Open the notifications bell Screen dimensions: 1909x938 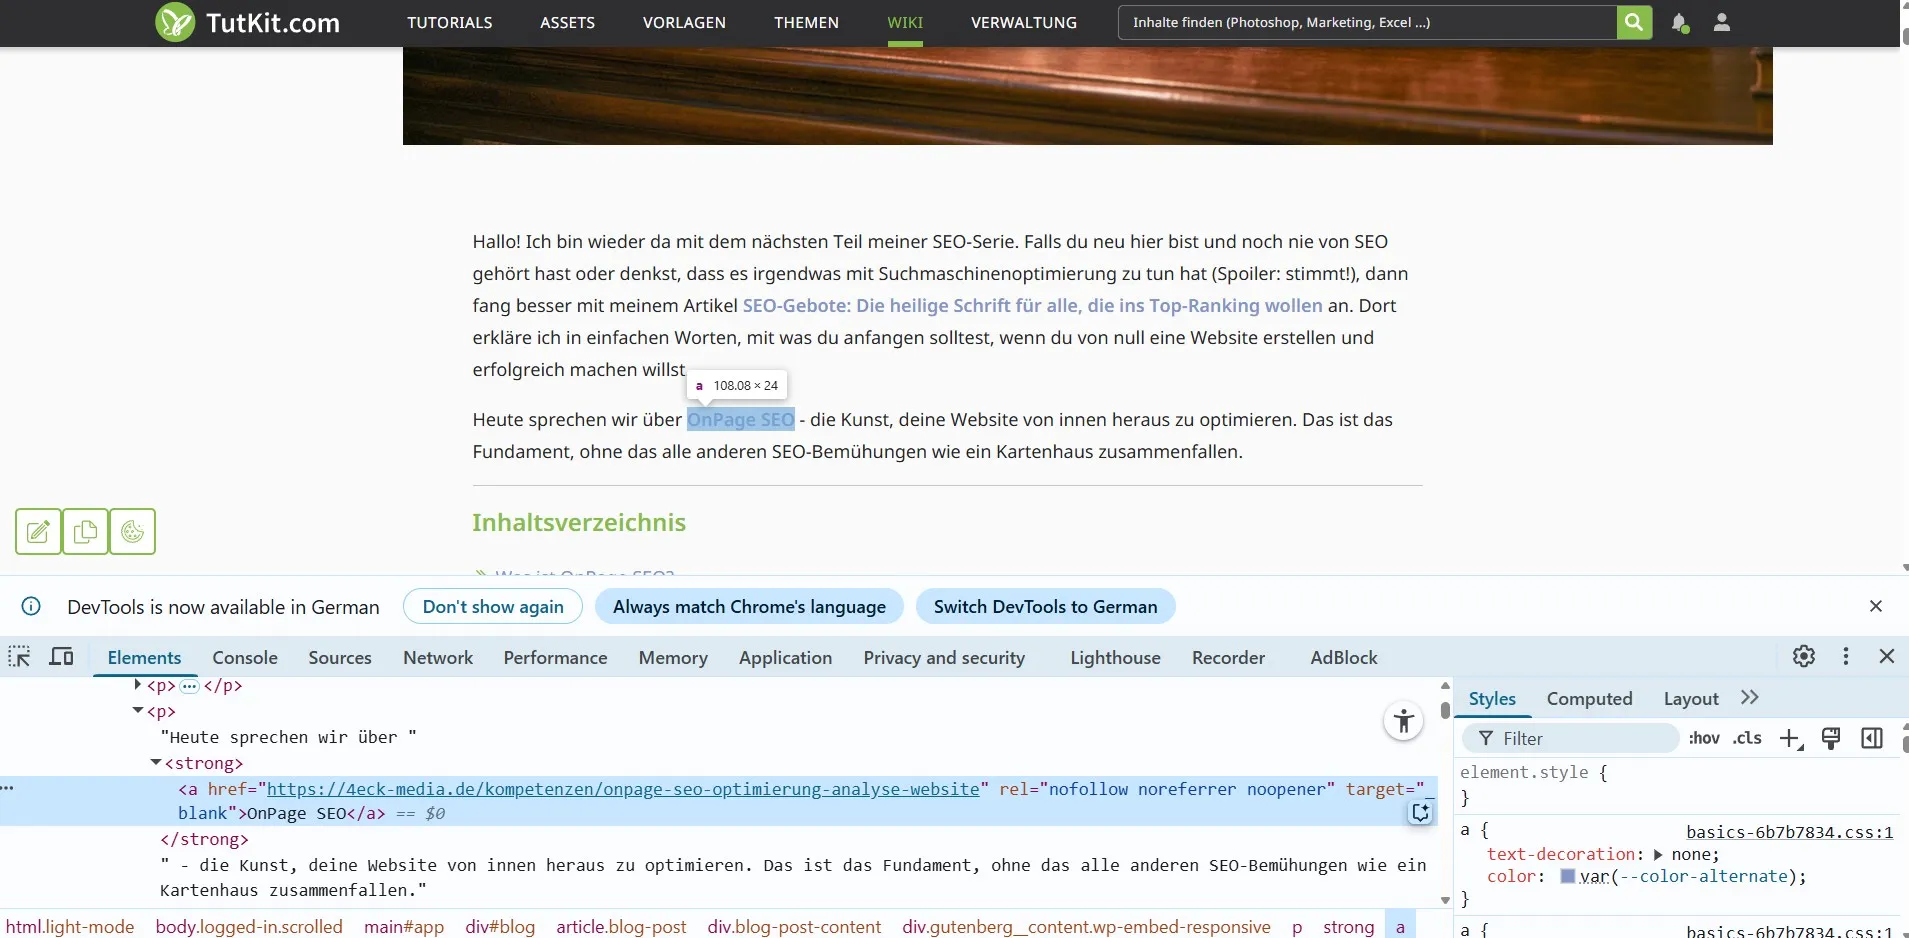1680,22
